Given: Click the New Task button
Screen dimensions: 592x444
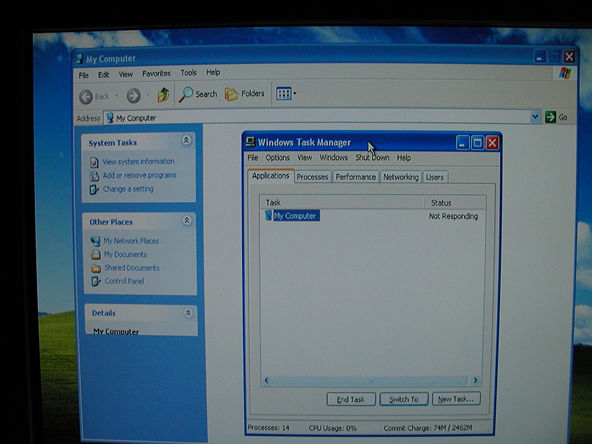Looking at the screenshot, I should [456, 399].
